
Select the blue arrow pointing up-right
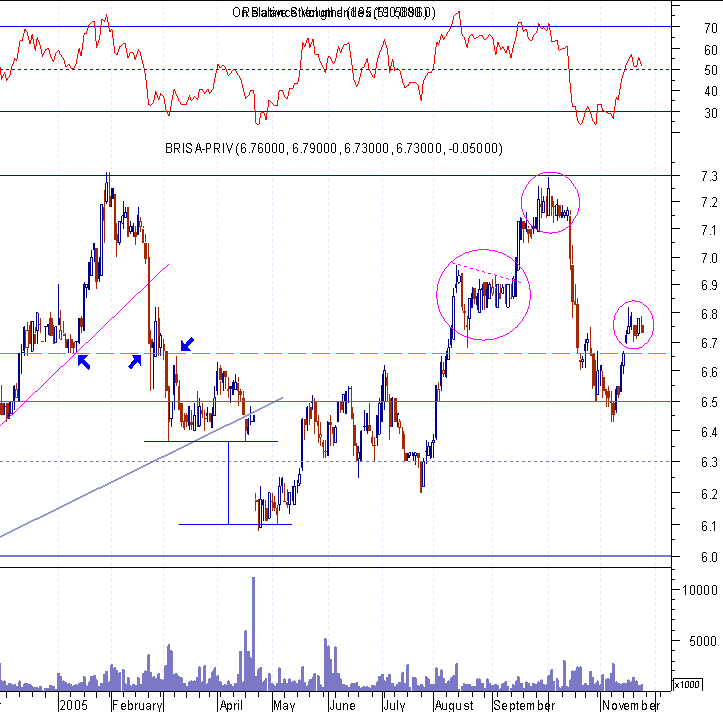pos(134,362)
